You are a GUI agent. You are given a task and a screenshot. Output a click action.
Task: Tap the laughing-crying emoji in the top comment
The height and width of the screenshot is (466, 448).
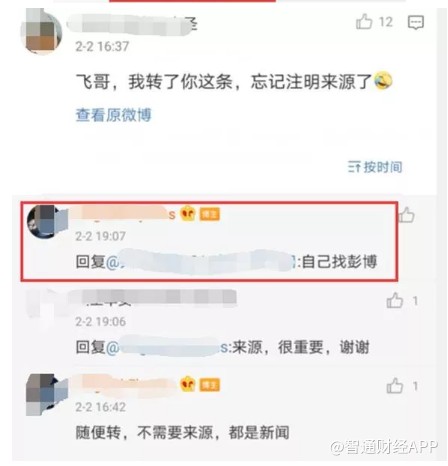point(383,81)
